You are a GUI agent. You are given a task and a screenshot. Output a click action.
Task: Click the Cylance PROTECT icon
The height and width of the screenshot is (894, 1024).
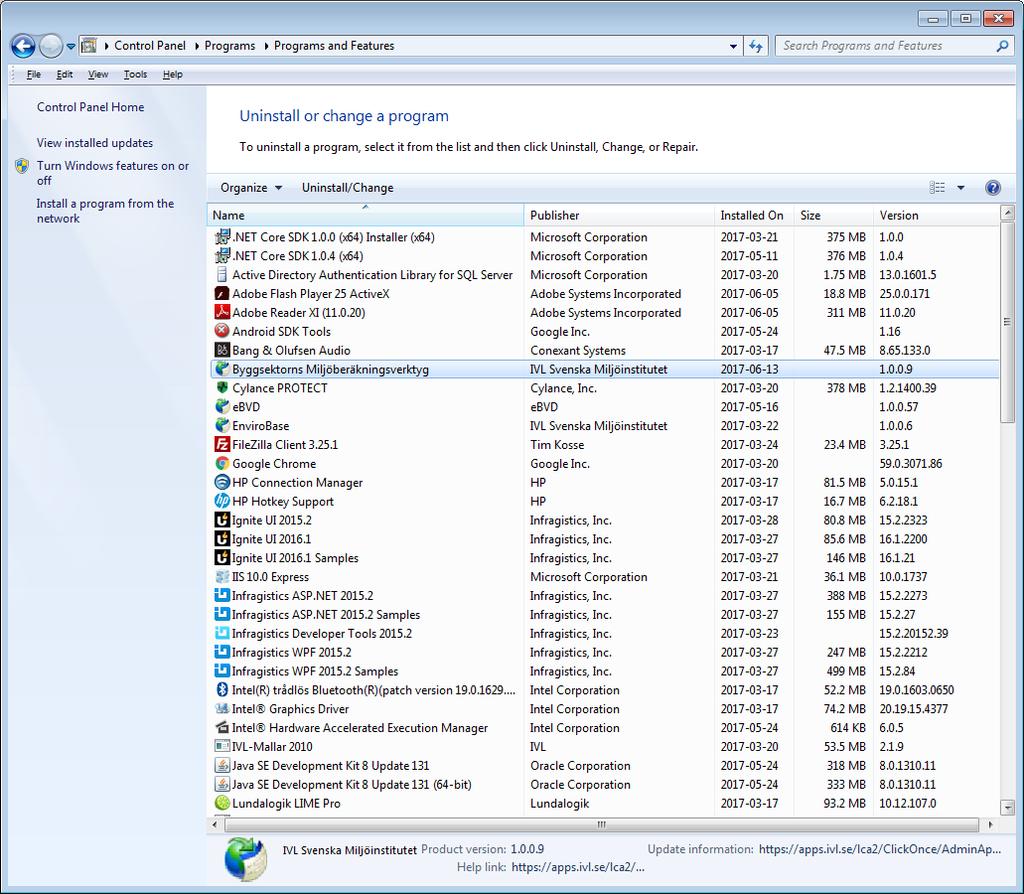coord(222,388)
